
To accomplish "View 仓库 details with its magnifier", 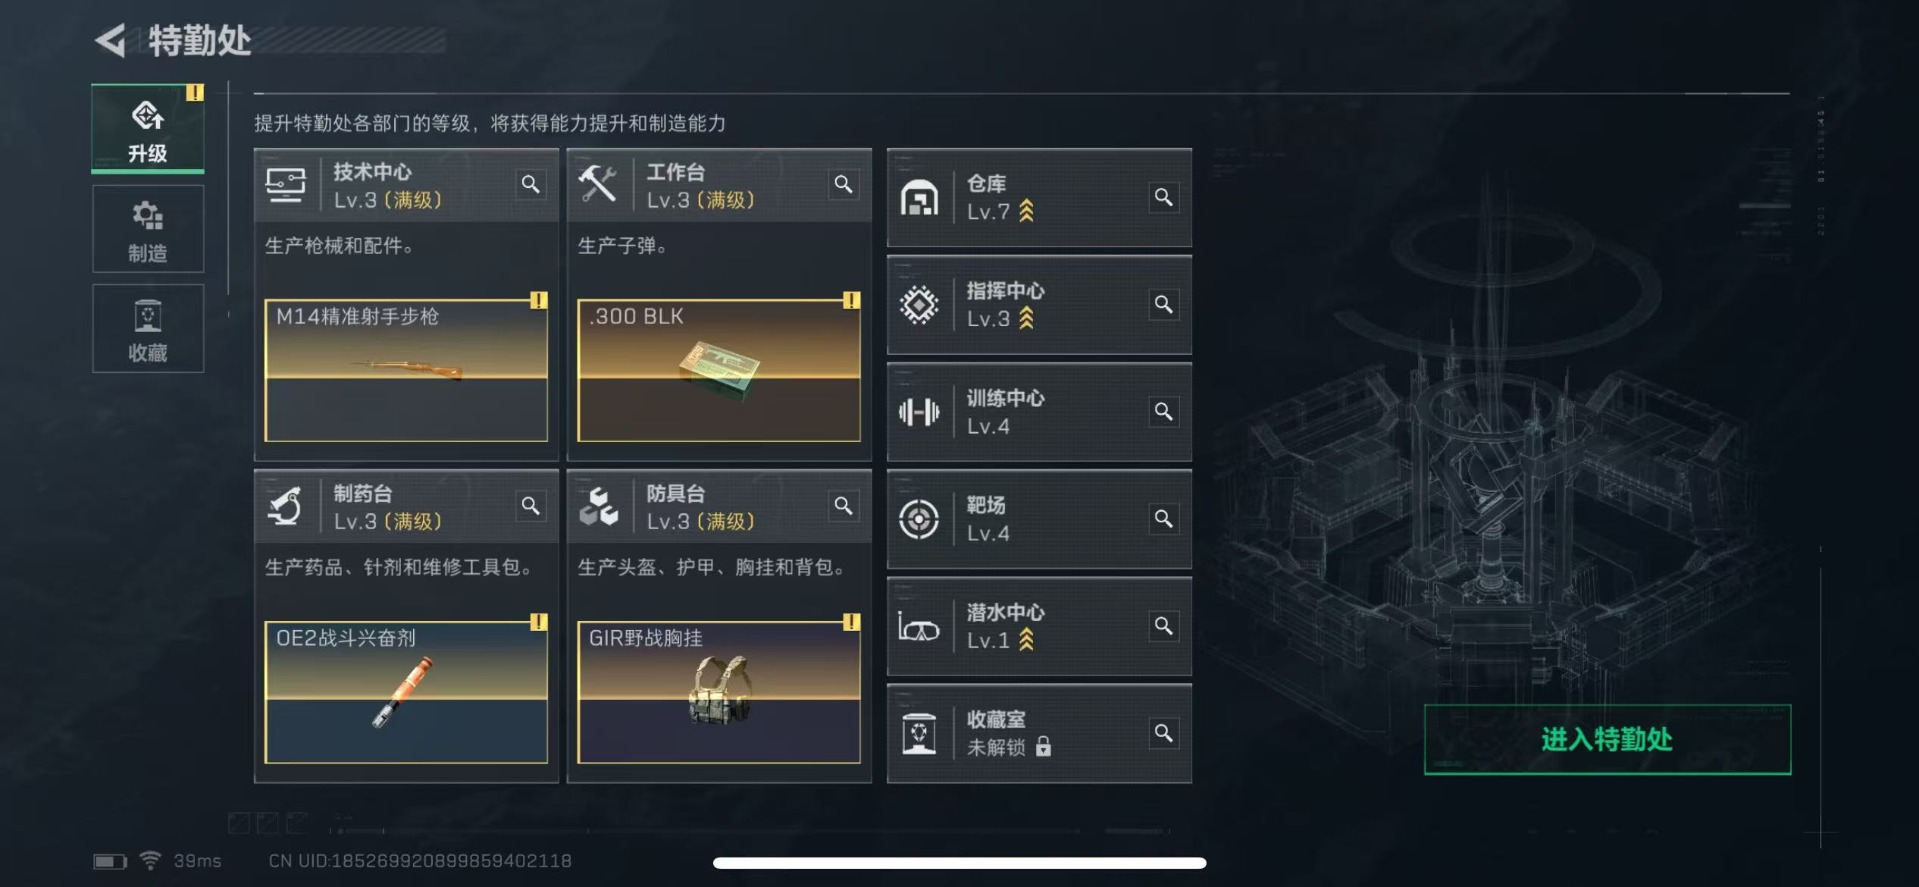I will tap(1164, 197).
